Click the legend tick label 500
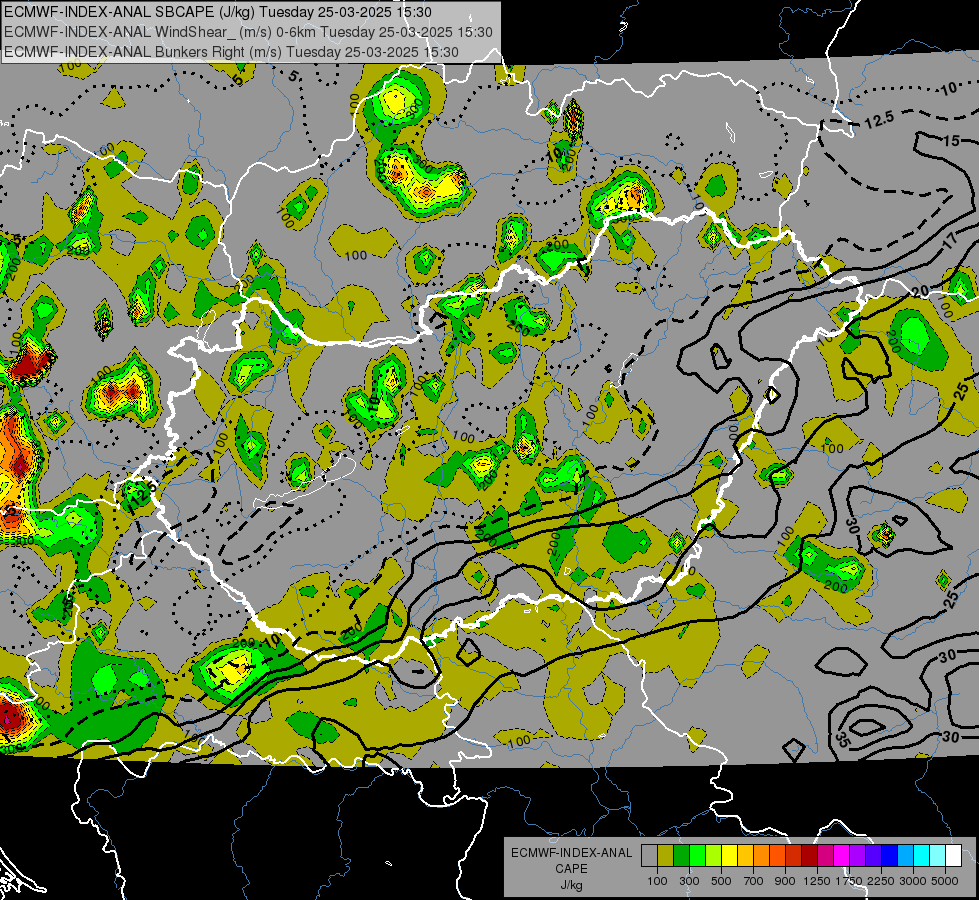This screenshot has width=979, height=900. click(x=721, y=881)
